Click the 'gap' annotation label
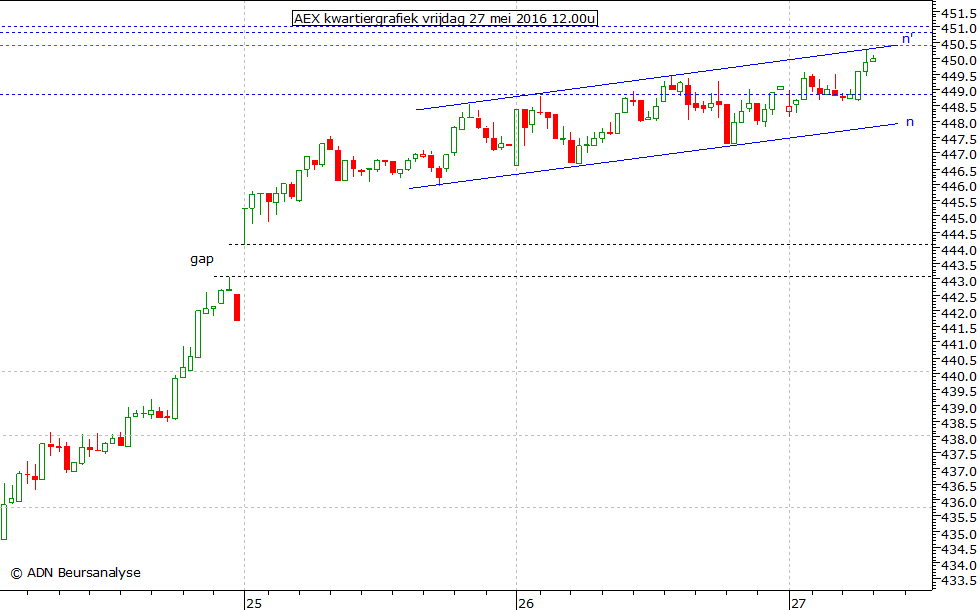Image resolution: width=980 pixels, height=610 pixels. pos(202,259)
